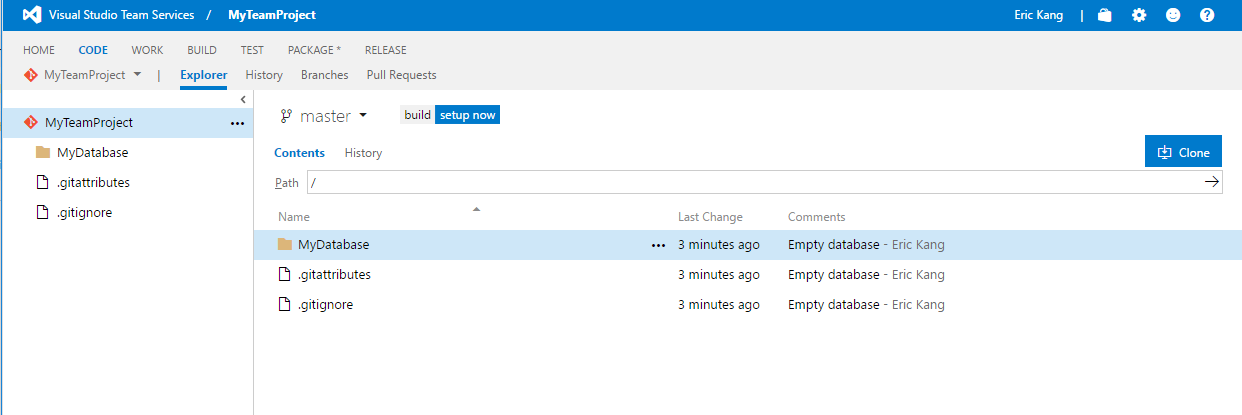Click the .gitattributes file icon in the contents list
Viewport: 1242px width, 415px height.
[x=285, y=275]
